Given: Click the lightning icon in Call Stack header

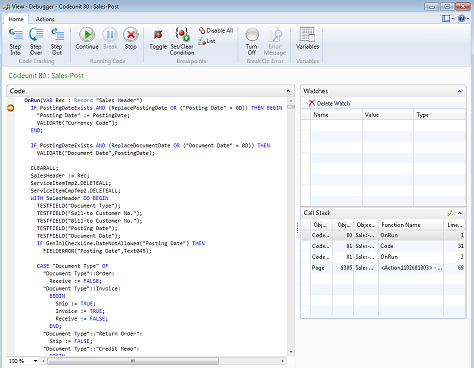Looking at the screenshot, I should [450, 213].
